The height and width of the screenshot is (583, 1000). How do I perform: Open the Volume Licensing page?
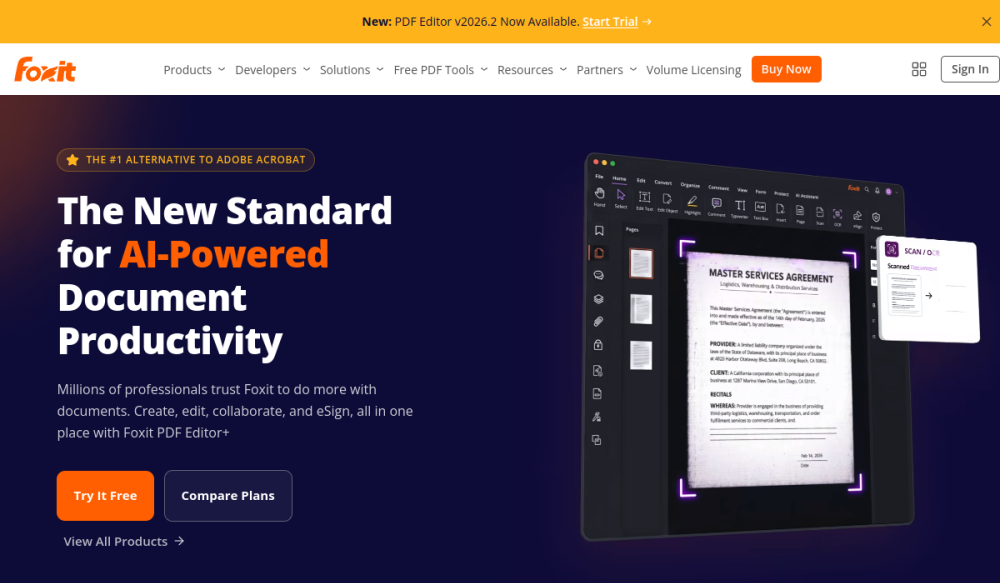[x=693, y=70]
